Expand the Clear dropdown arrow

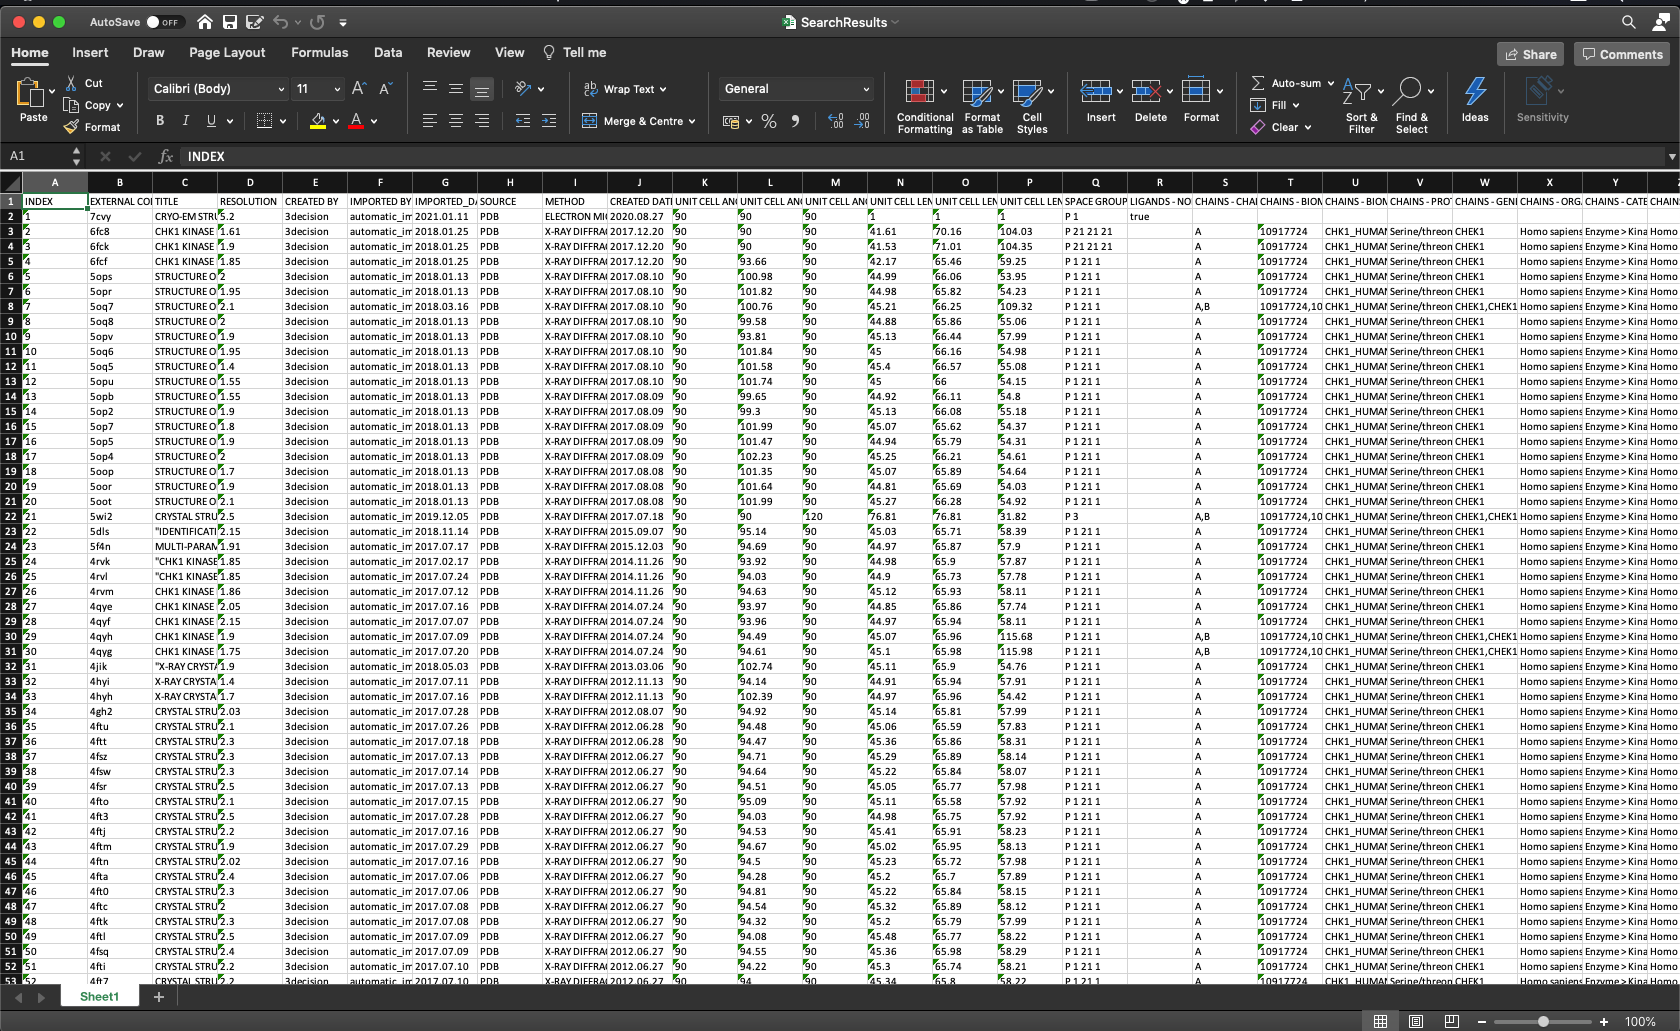pyautogui.click(x=1307, y=127)
